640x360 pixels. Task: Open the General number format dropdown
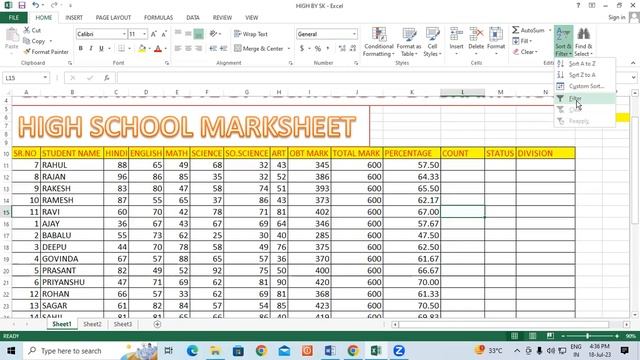pos(354,34)
